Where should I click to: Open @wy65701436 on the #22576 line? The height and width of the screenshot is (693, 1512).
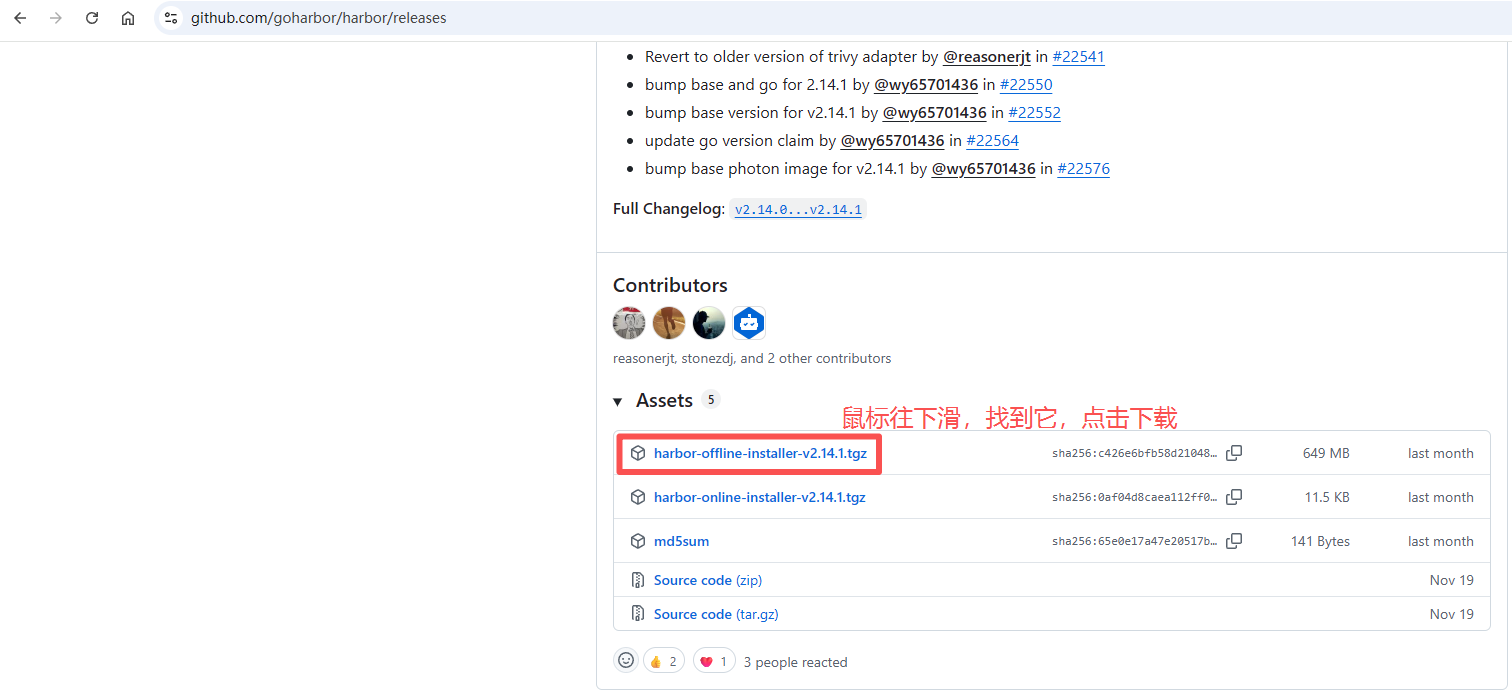[x=983, y=169]
